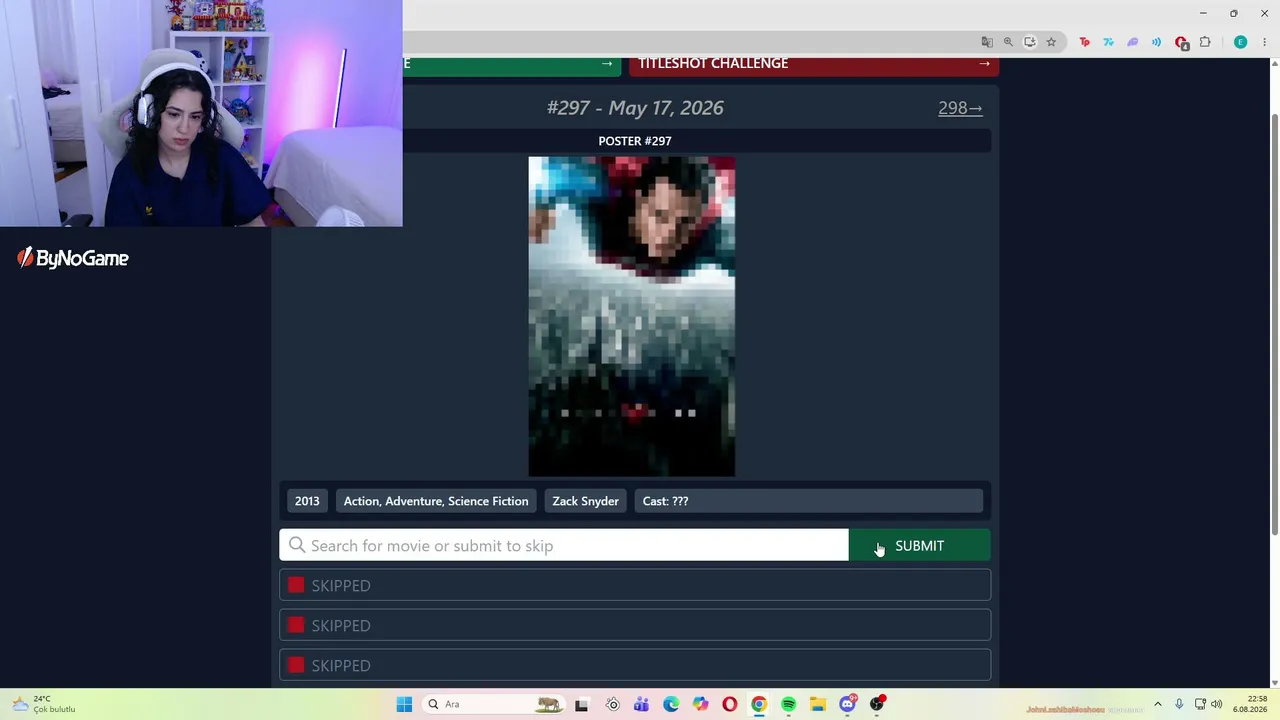This screenshot has height=720, width=1280.
Task: Open Discord from the taskbar
Action: click(848, 704)
